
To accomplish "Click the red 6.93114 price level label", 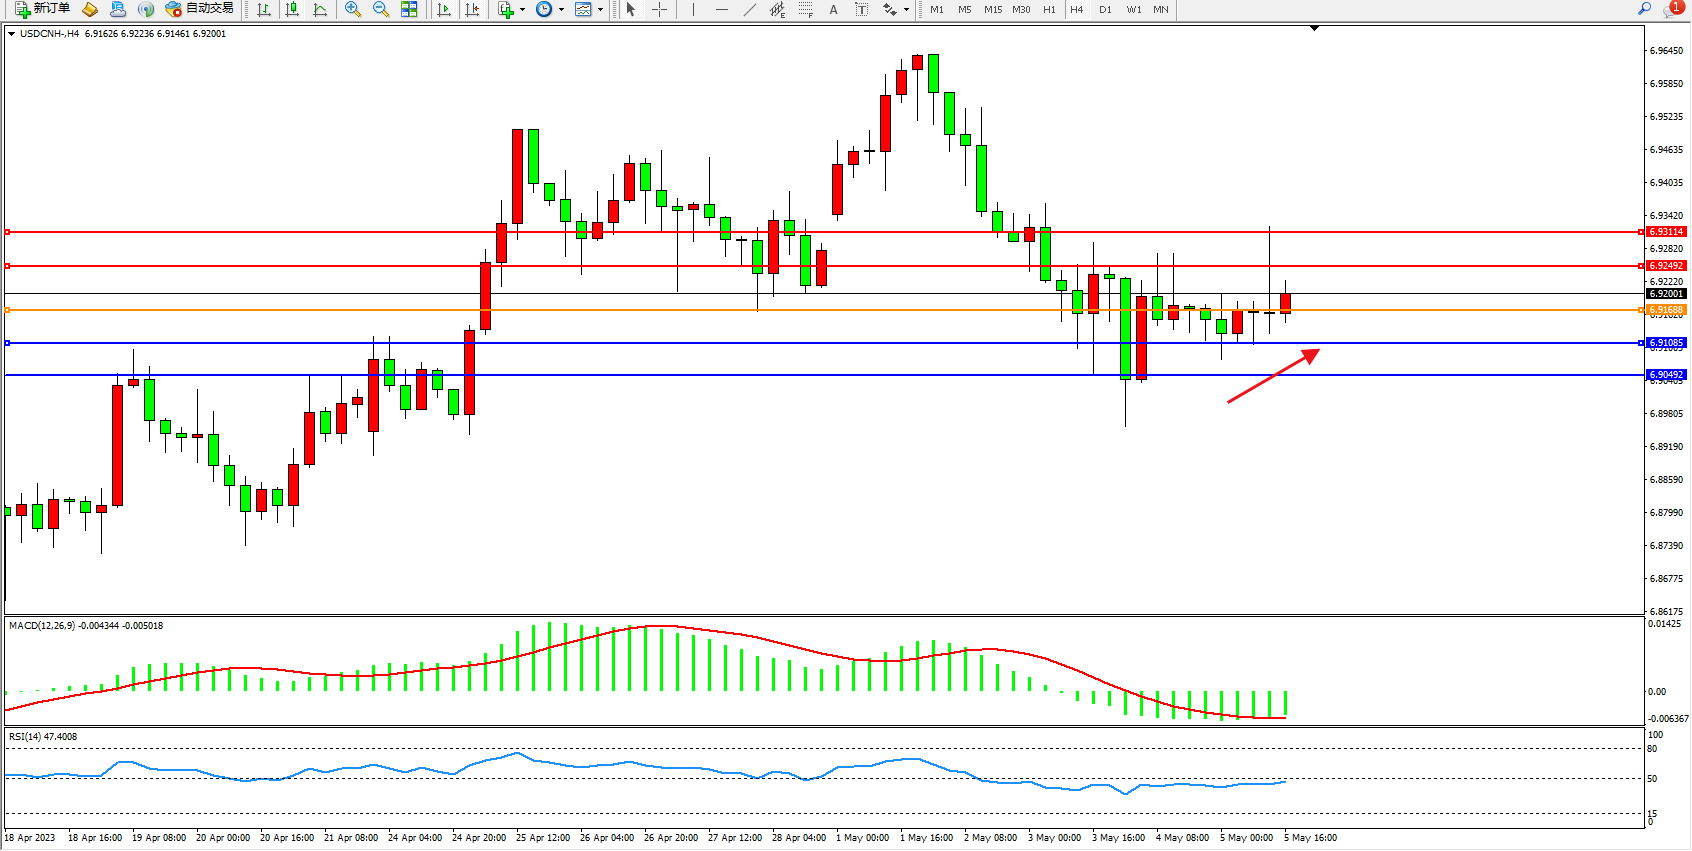I will (1666, 232).
